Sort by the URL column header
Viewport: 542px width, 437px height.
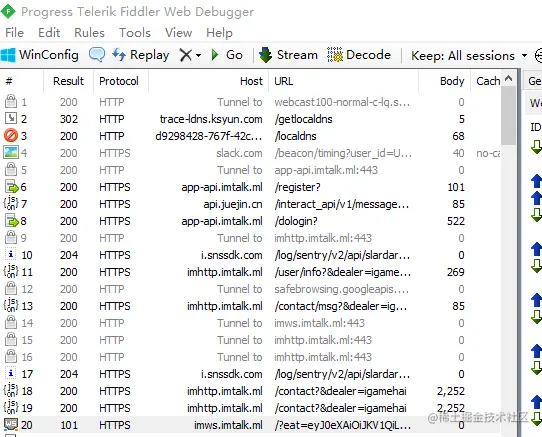[344, 81]
